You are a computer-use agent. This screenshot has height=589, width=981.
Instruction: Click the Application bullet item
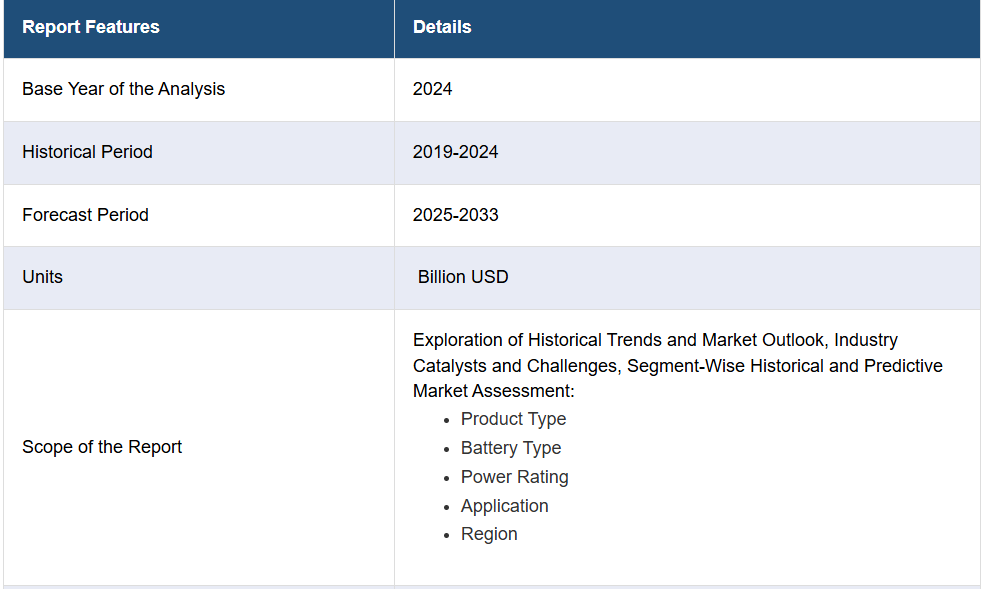pyautogui.click(x=504, y=506)
